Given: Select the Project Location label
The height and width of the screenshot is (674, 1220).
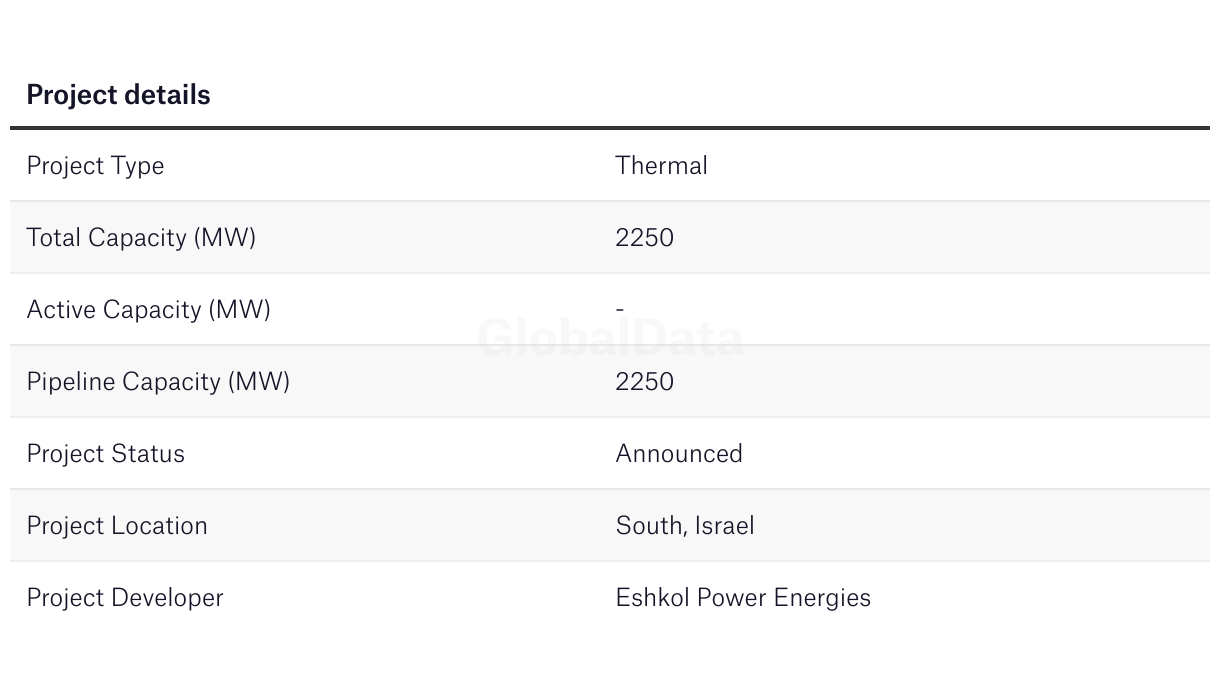Looking at the screenshot, I should (x=117, y=526).
